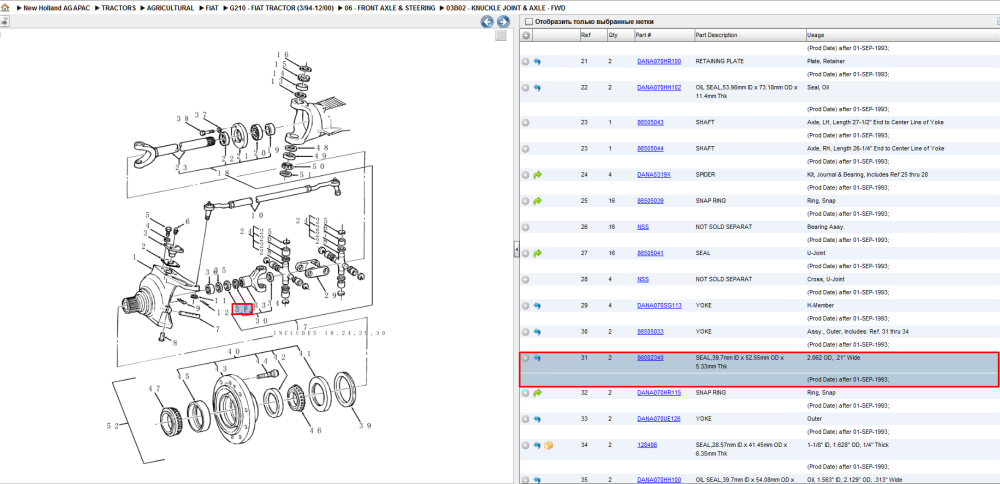The width and height of the screenshot is (1000, 484).
Task: Click the 'H-Member' usage text
Action: pyautogui.click(x=821, y=305)
